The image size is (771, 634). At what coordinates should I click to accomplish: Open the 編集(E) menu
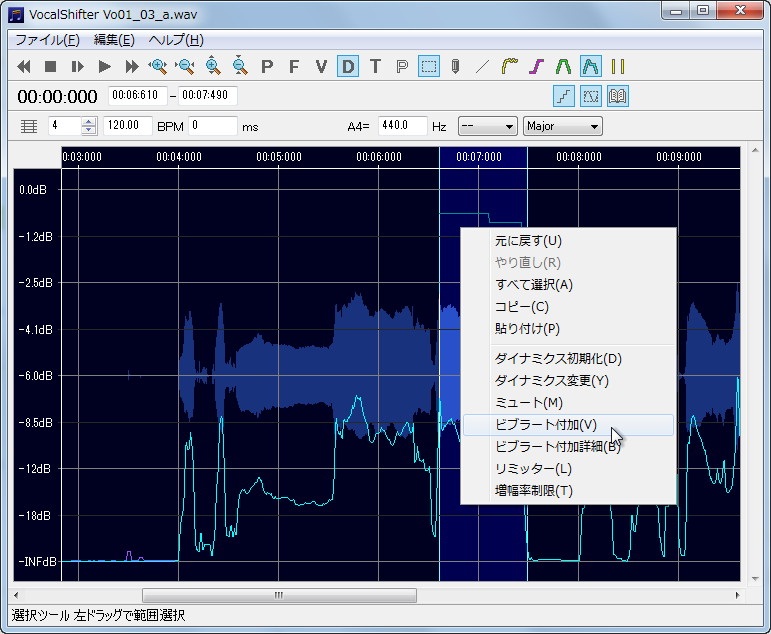(114, 40)
